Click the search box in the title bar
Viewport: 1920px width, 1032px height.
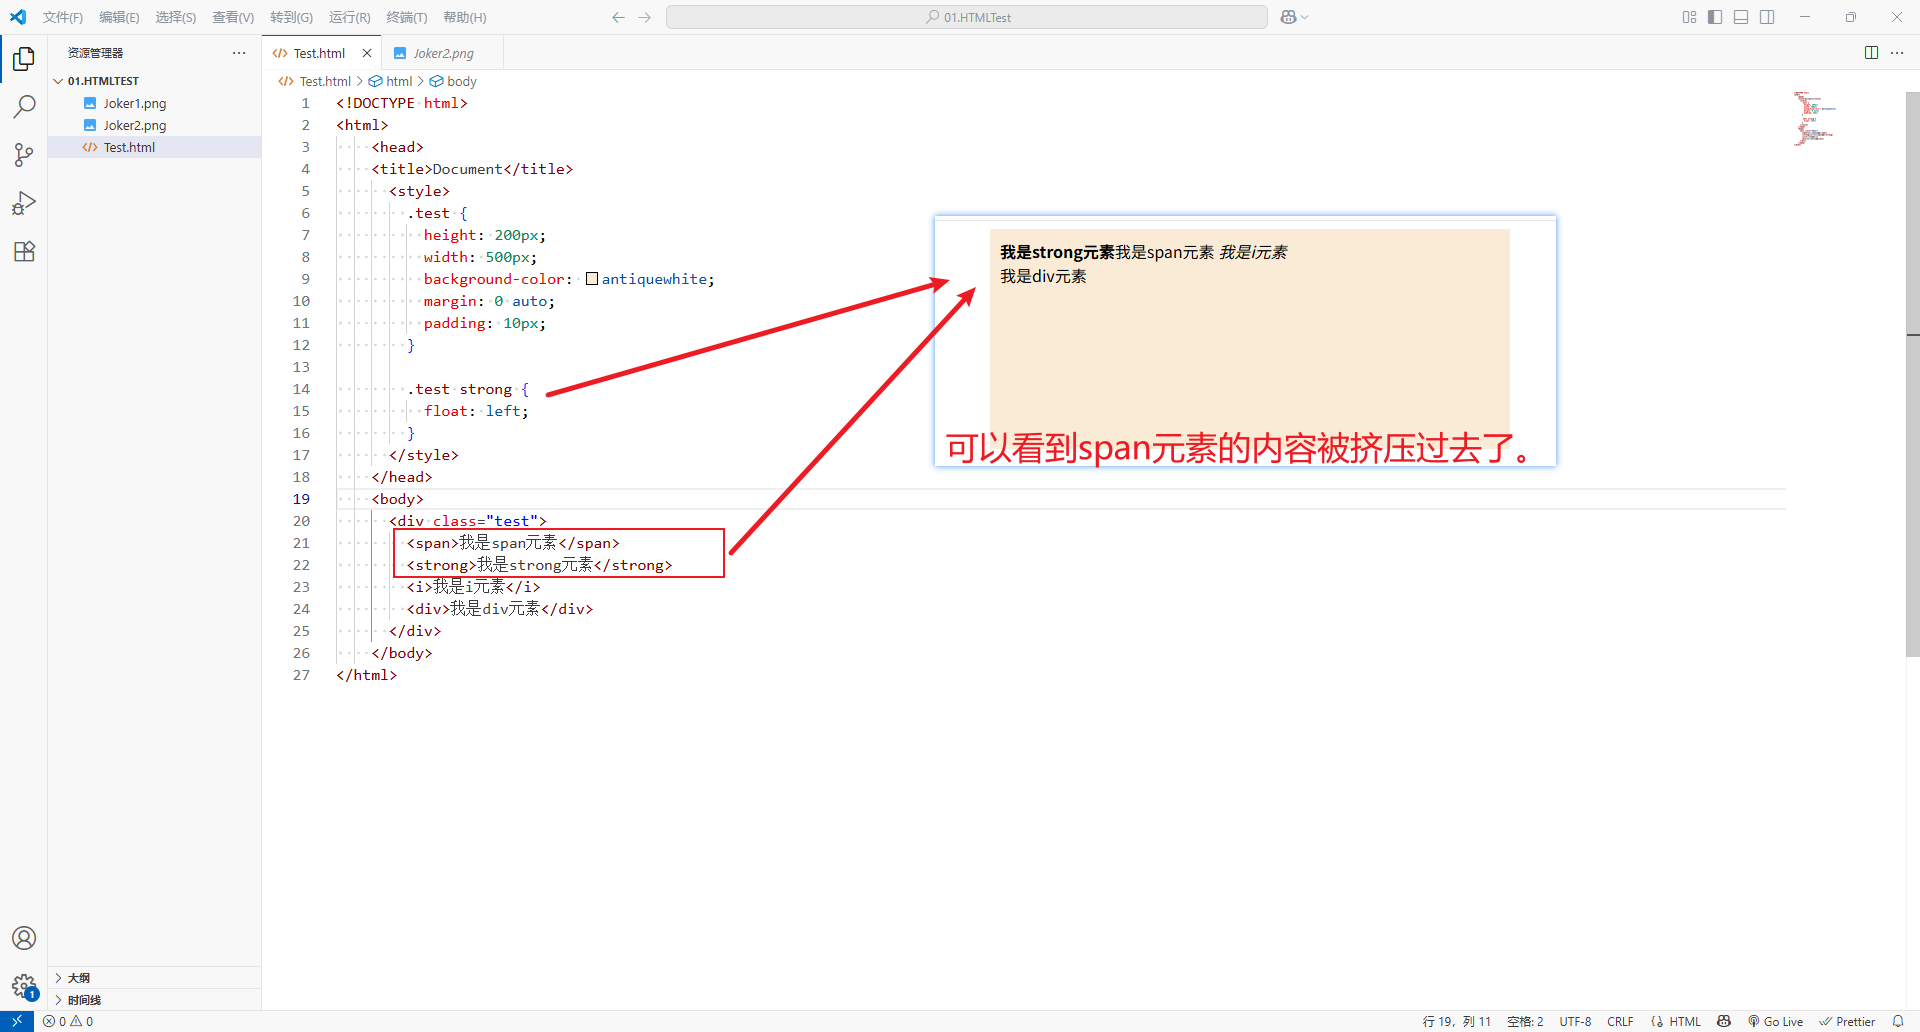(966, 17)
